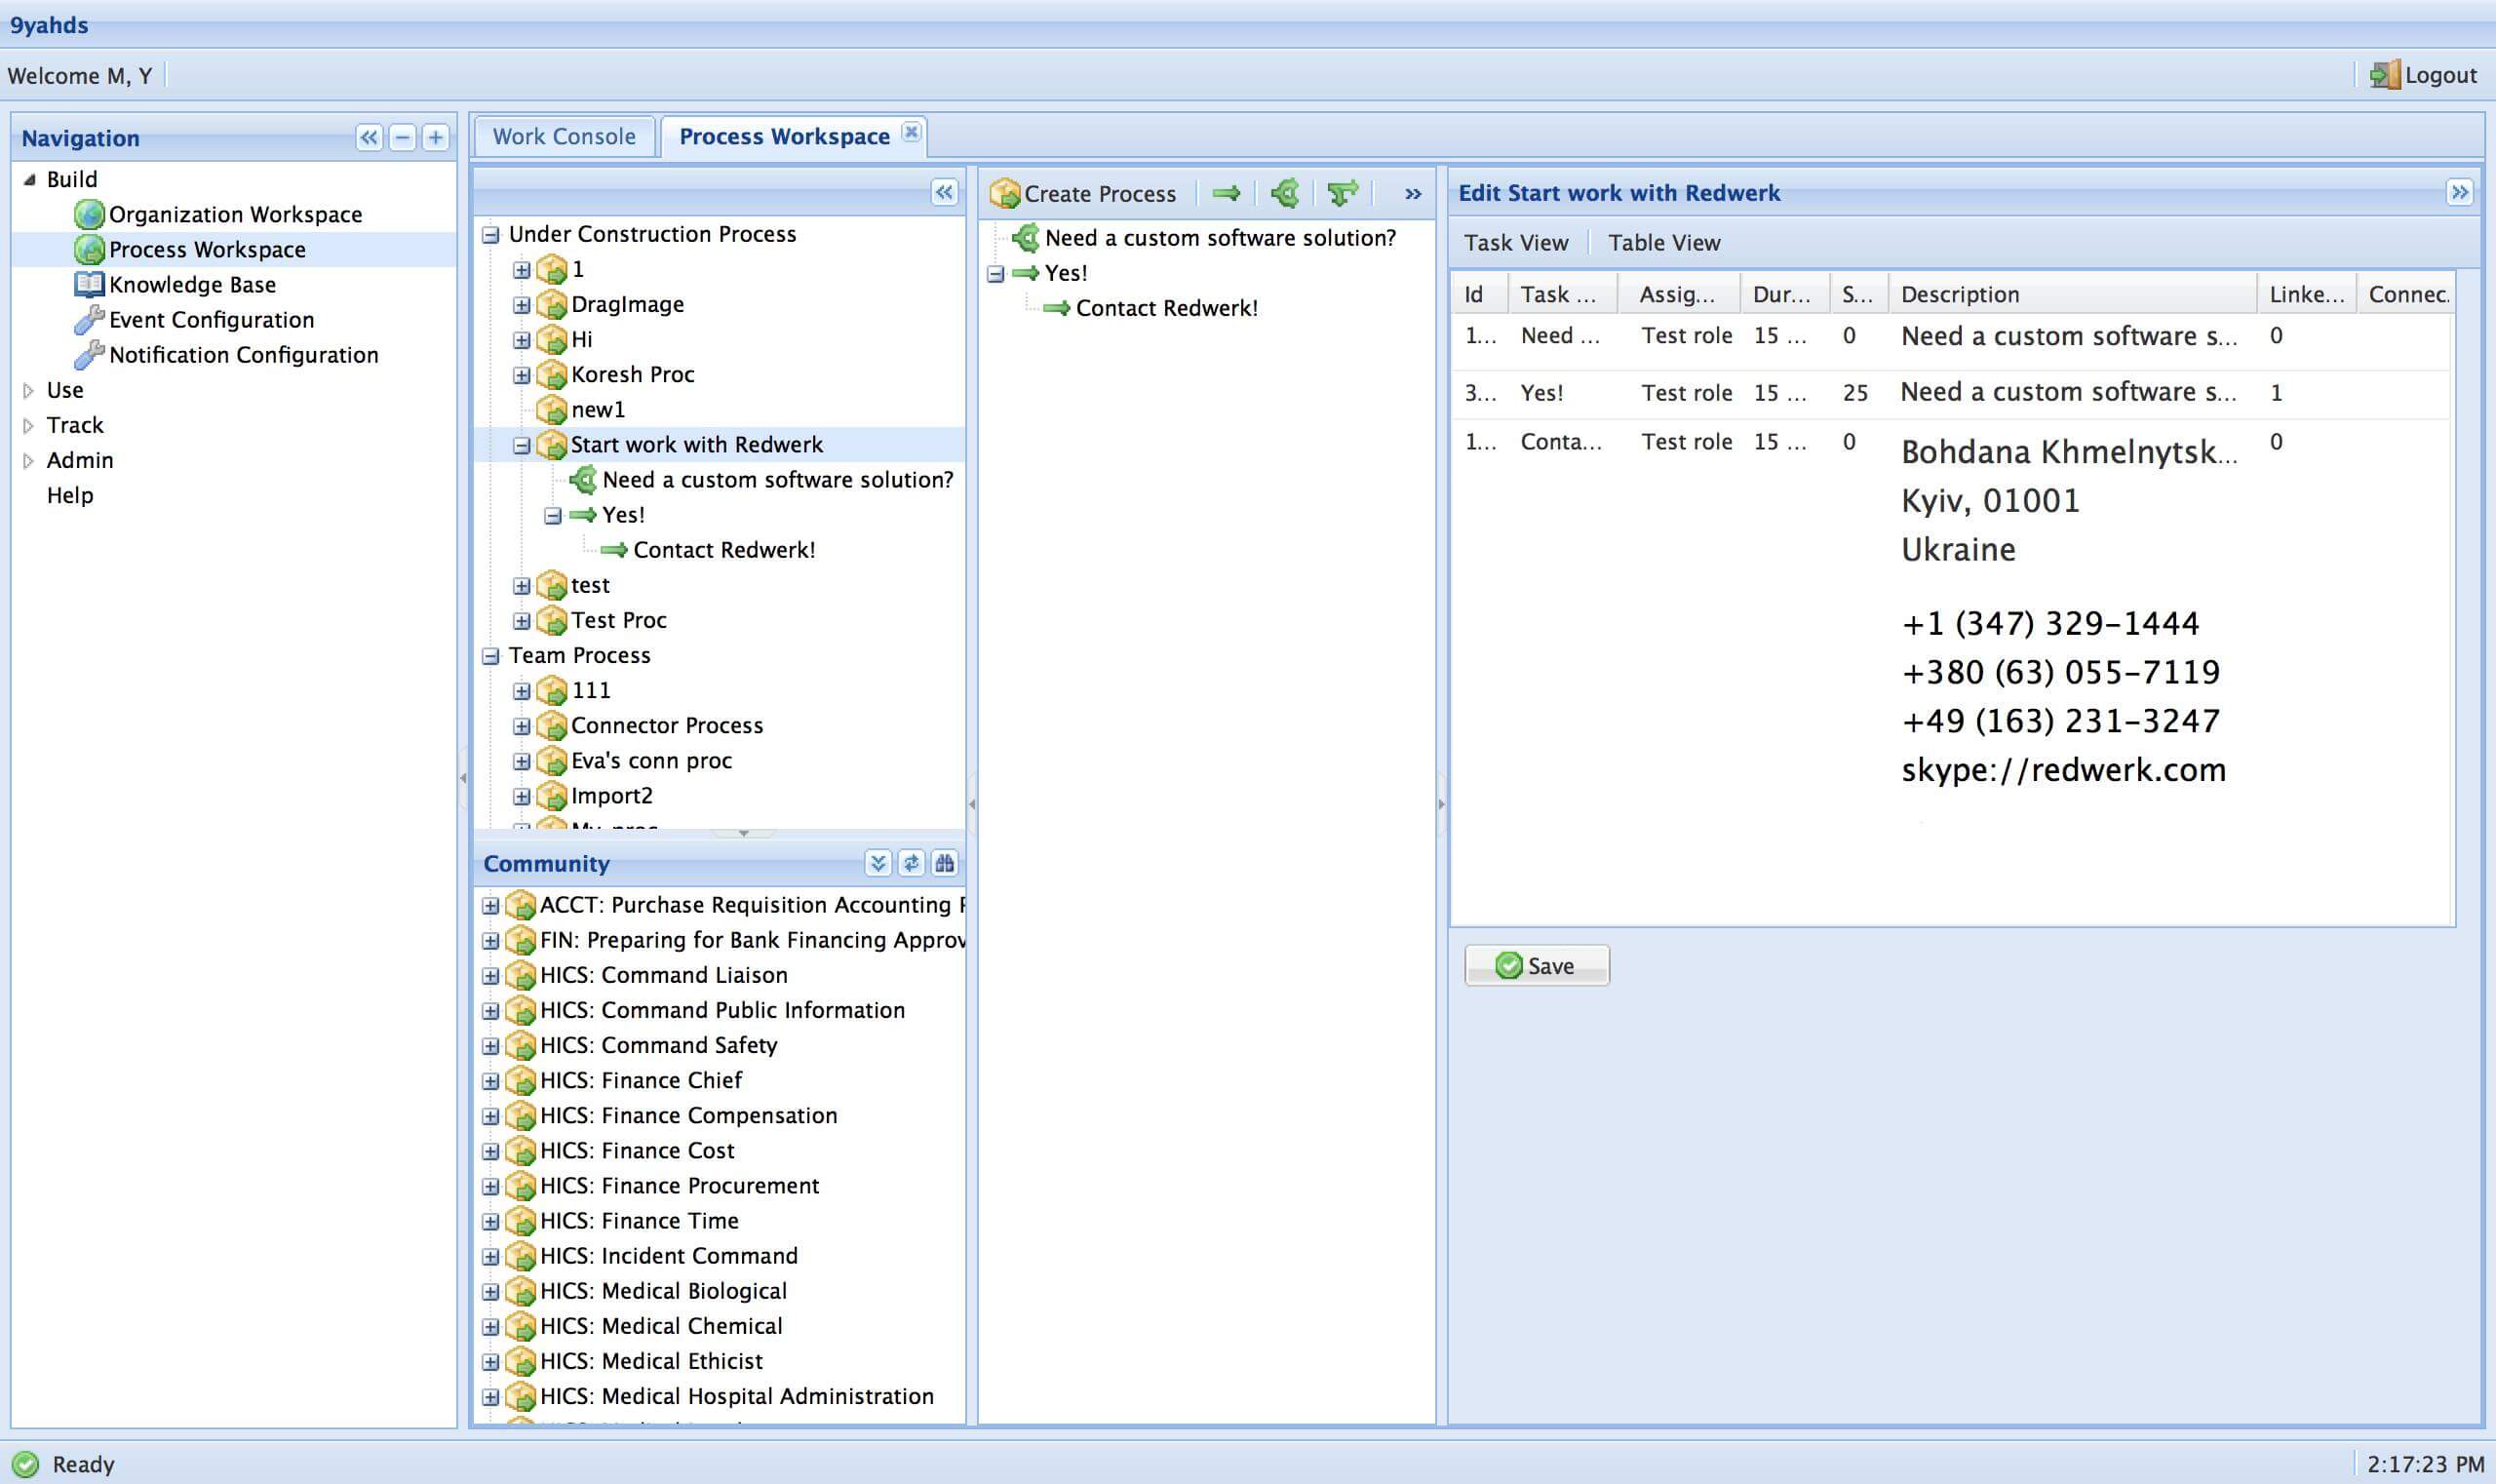Expand the Connector Process node
This screenshot has width=2496, height=1484.
click(x=521, y=726)
